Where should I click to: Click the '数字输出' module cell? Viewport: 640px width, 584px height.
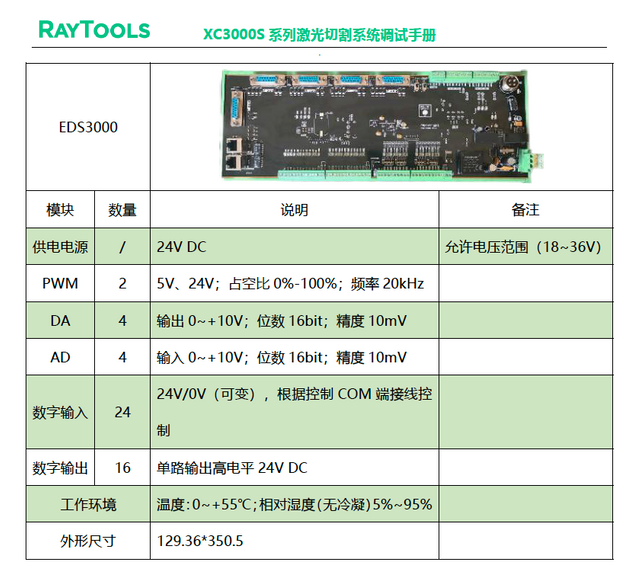coord(60,468)
